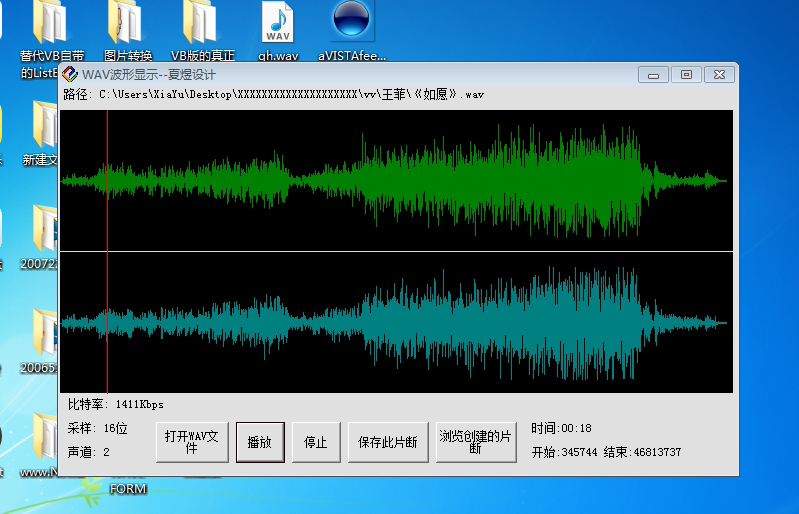
Task: Select the 替代VB自带的ListB folder icon
Action: coord(50,22)
